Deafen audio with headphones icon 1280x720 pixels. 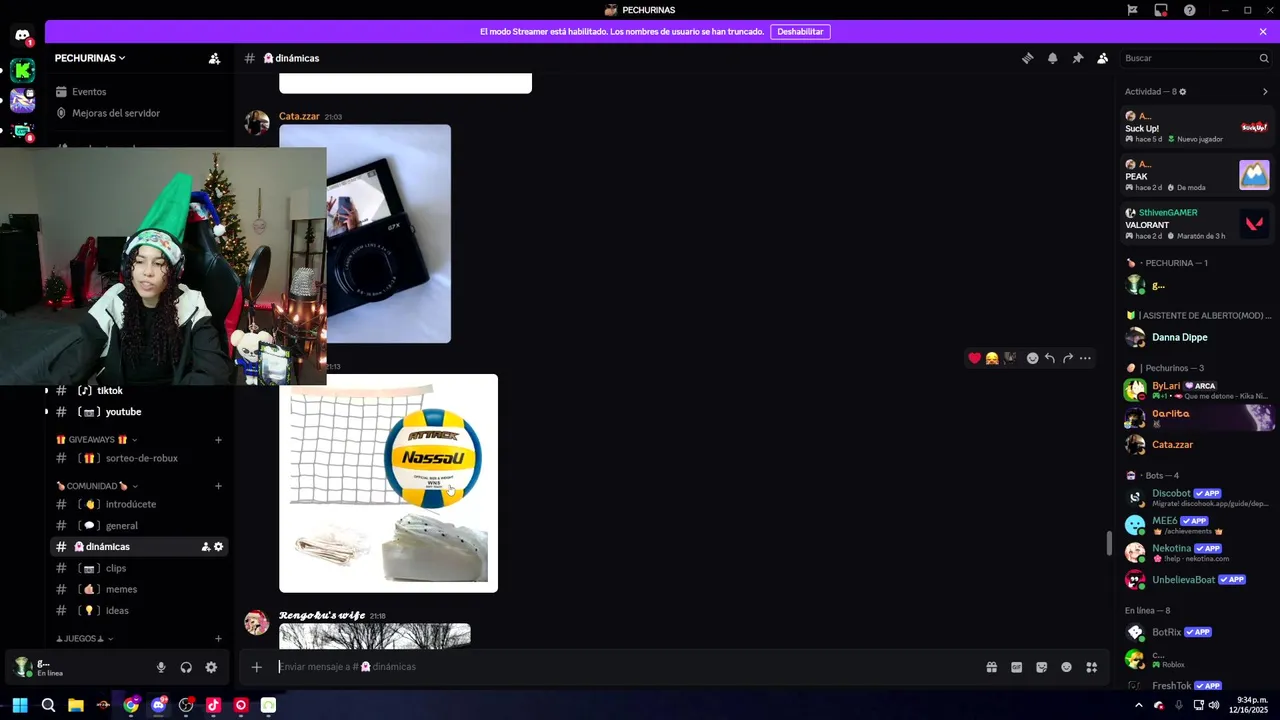click(186, 667)
